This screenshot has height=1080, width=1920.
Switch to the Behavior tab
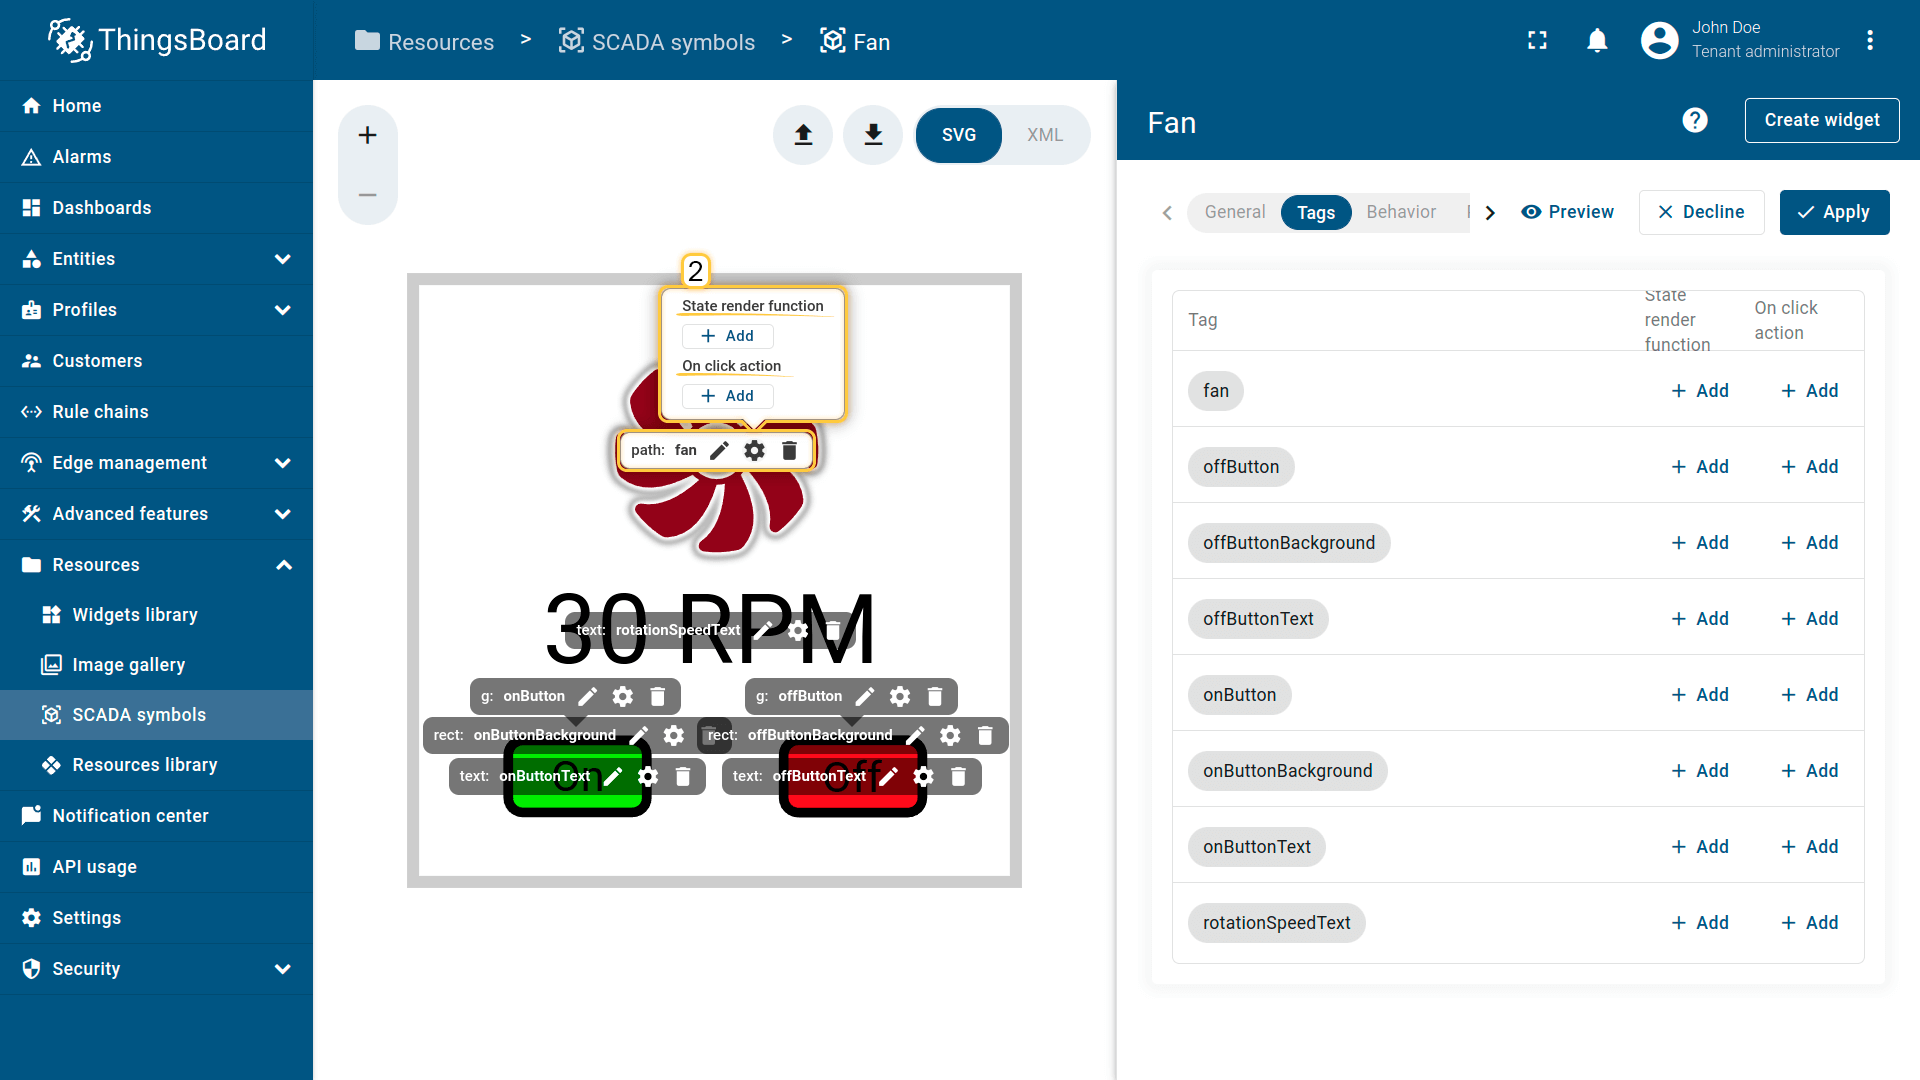pos(1400,212)
